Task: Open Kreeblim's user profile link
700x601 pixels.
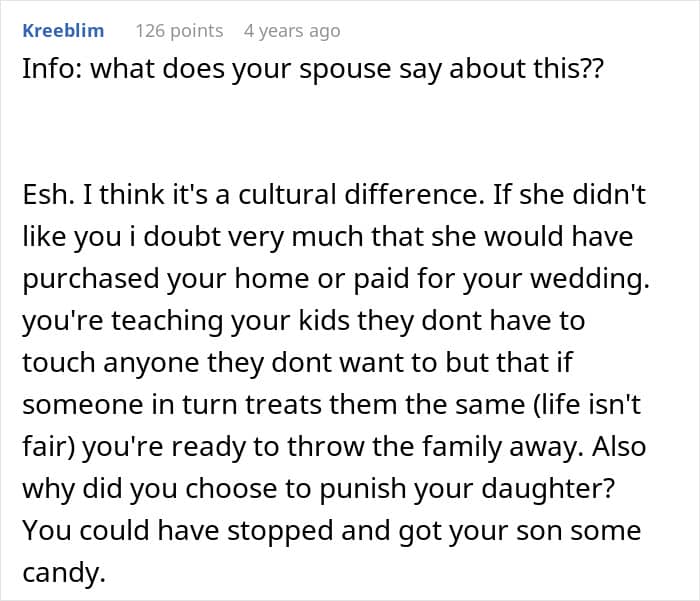Action: tap(62, 31)
